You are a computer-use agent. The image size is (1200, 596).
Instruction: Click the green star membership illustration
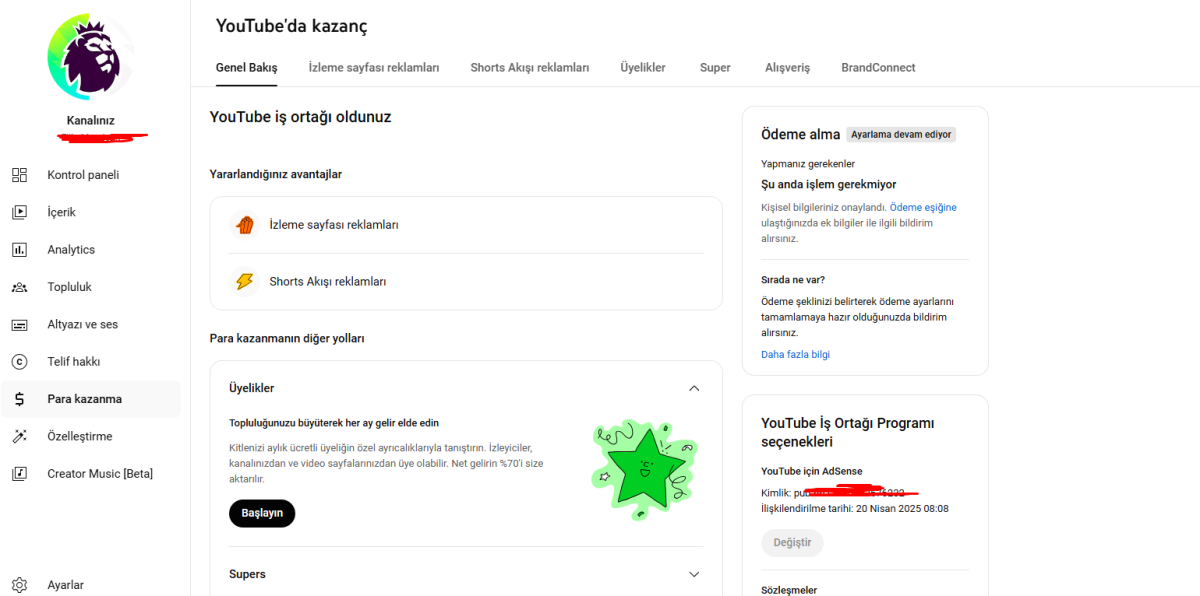tap(643, 468)
